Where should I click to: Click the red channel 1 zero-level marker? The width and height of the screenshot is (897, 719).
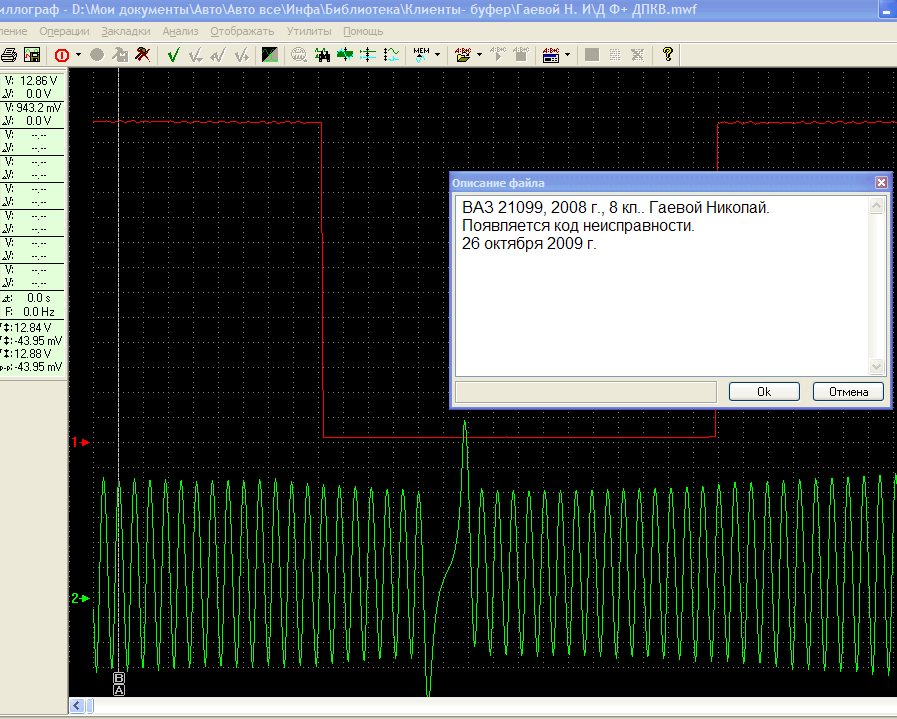pyautogui.click(x=81, y=442)
